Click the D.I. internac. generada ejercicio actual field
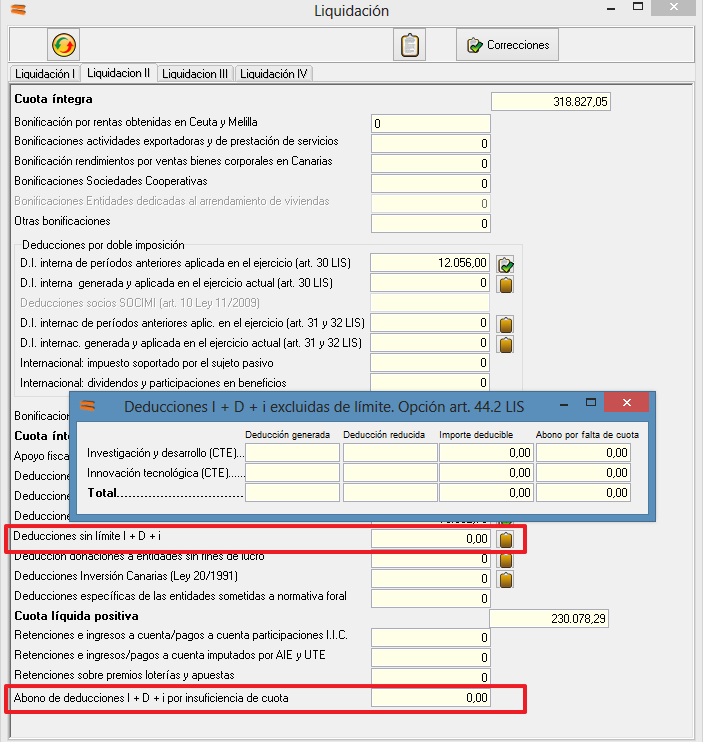Screen dimensions: 703x742 [430, 343]
